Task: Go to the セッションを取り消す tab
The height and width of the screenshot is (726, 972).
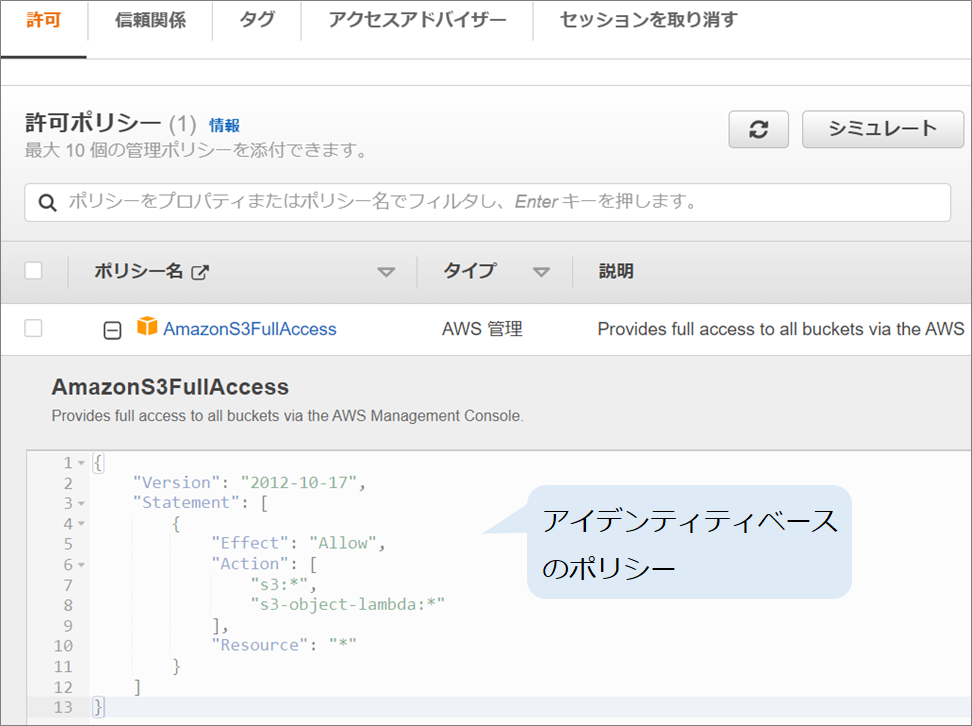Action: pyautogui.click(x=648, y=20)
